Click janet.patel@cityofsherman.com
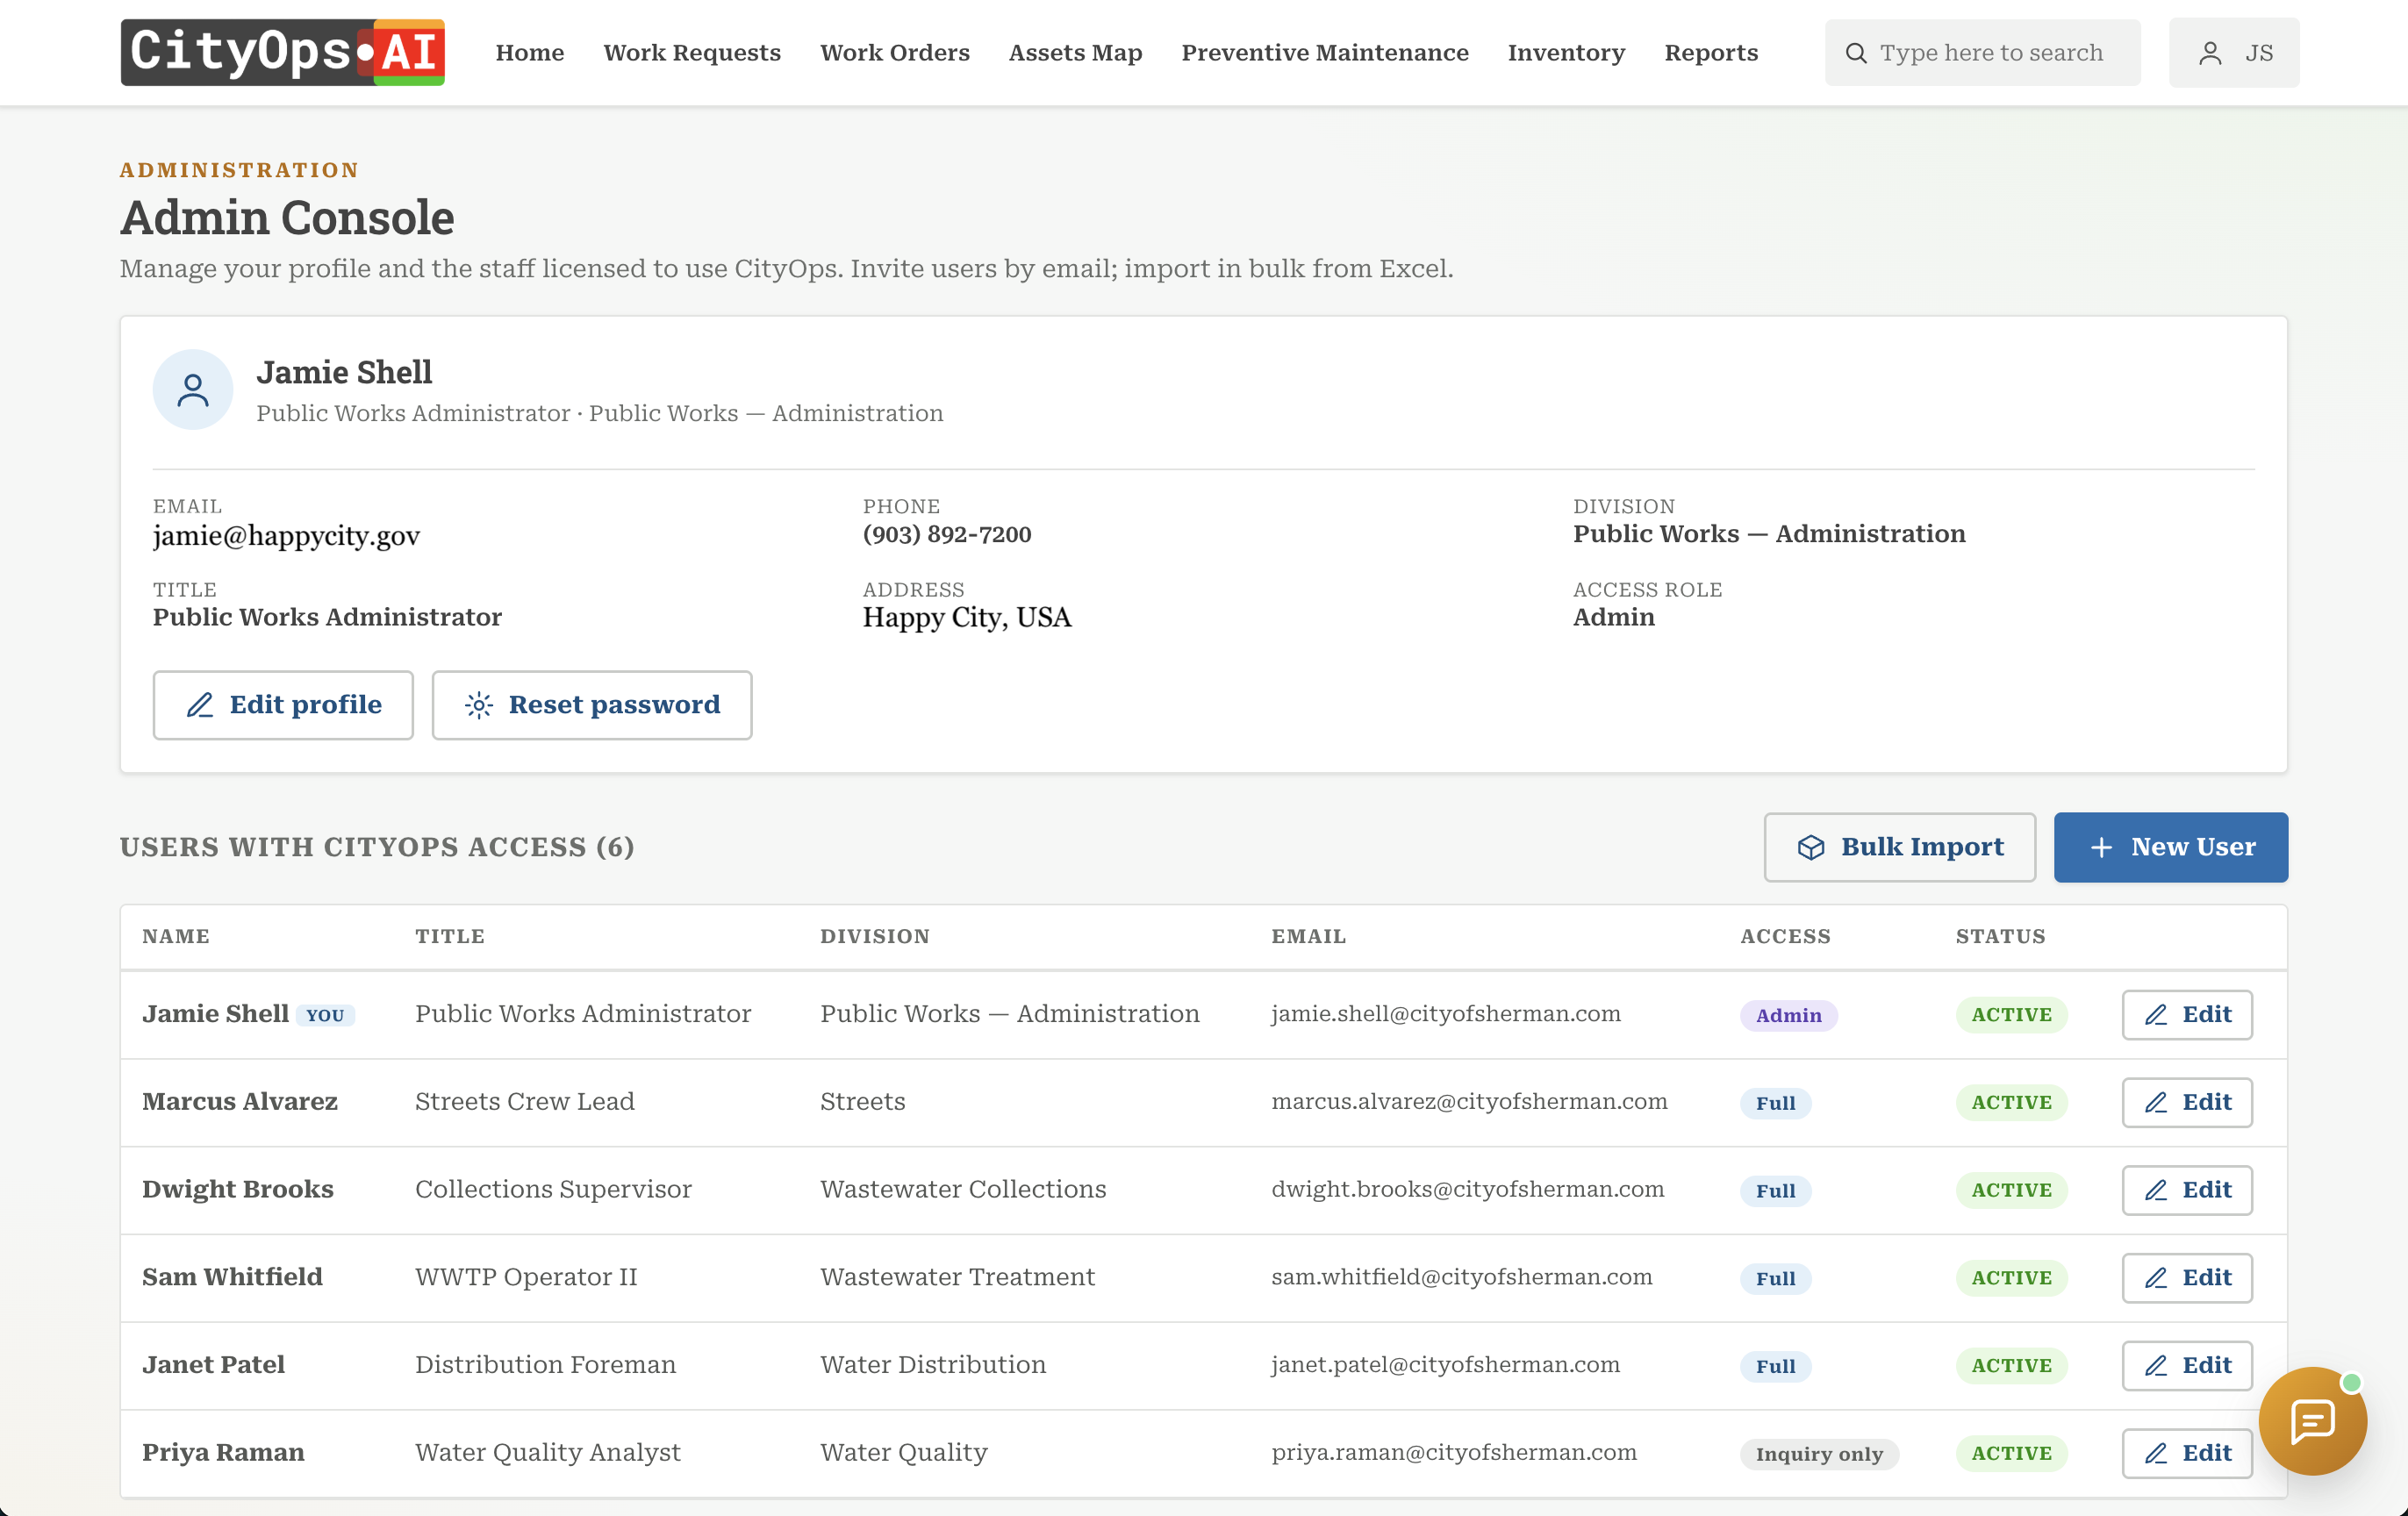 coord(1445,1366)
